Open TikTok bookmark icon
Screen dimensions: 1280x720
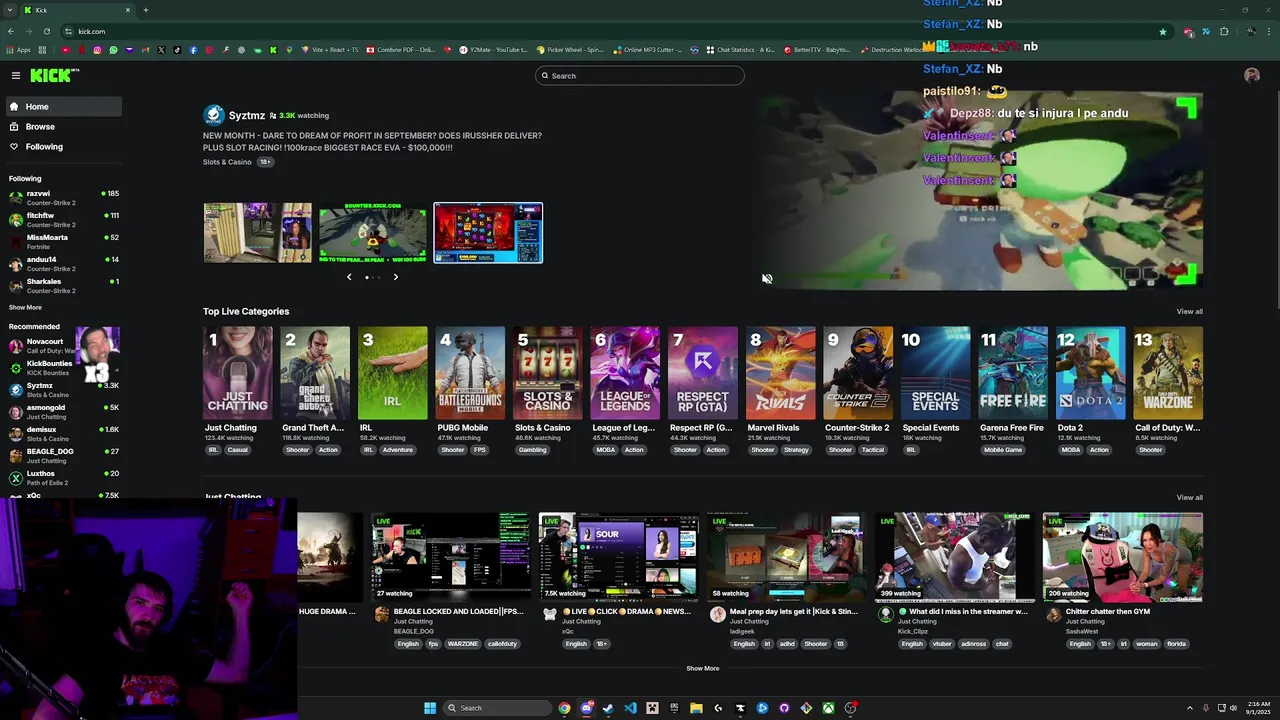pyautogui.click(x=177, y=50)
